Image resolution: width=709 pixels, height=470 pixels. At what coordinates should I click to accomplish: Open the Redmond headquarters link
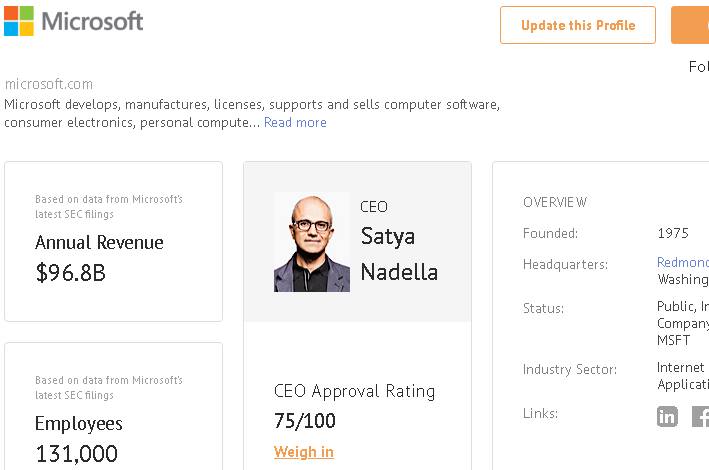(683, 264)
